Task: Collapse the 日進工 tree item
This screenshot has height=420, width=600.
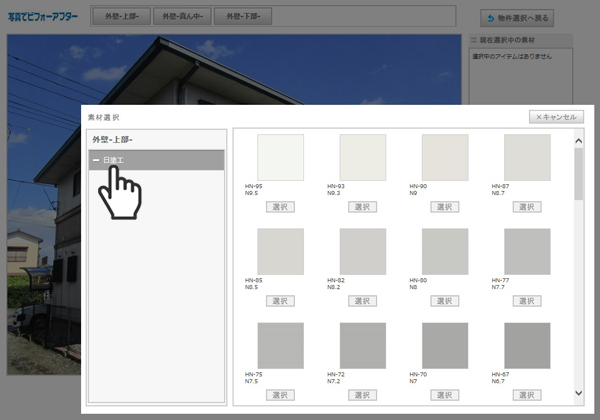Action: pyautogui.click(x=96, y=160)
